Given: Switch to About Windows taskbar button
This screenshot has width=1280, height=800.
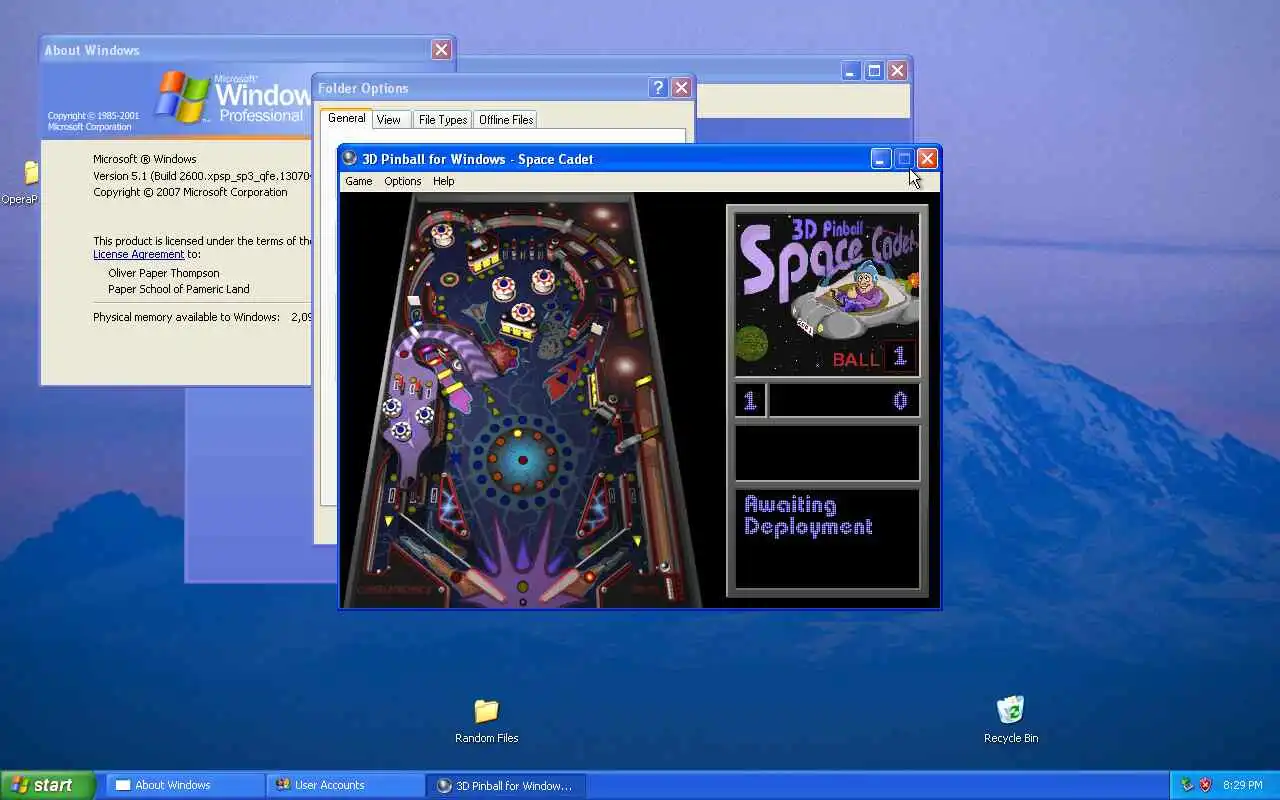Looking at the screenshot, I should [x=185, y=785].
